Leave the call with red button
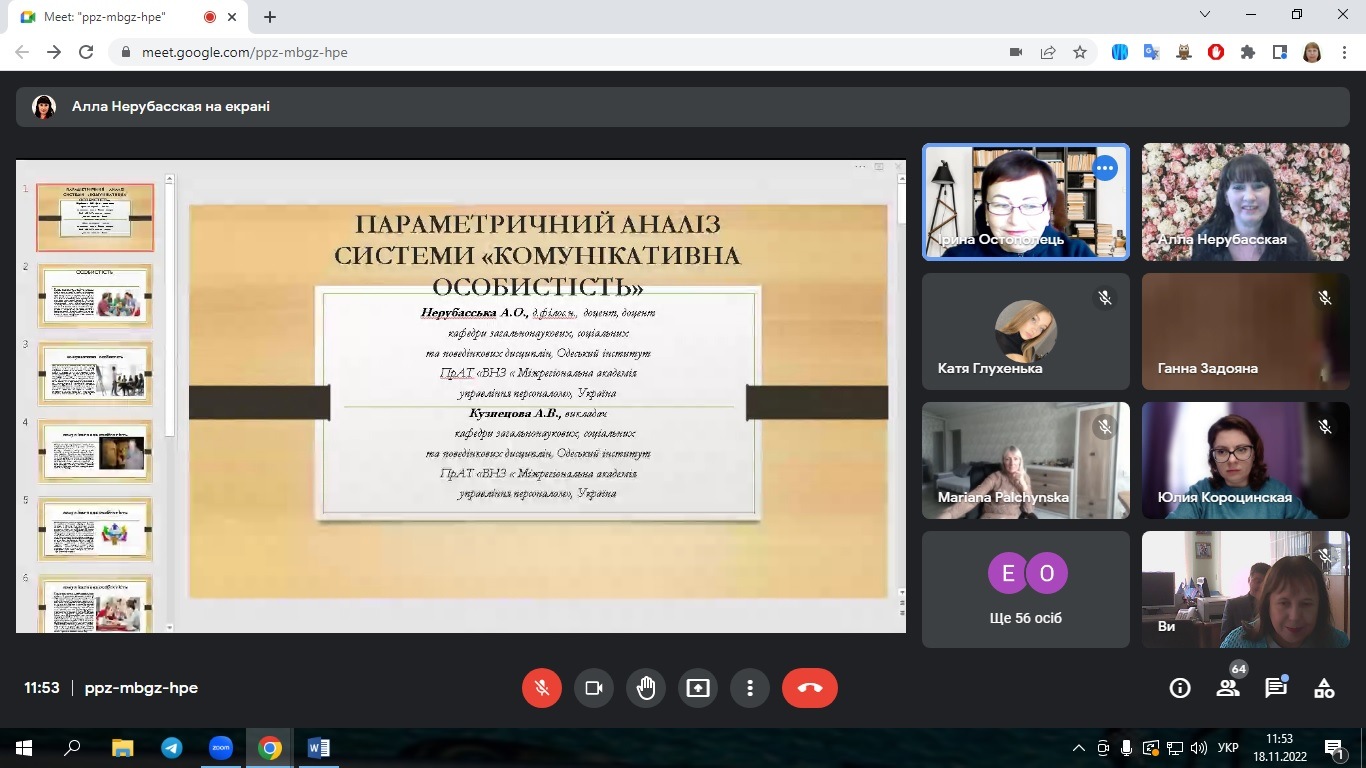1366x768 pixels. click(810, 688)
